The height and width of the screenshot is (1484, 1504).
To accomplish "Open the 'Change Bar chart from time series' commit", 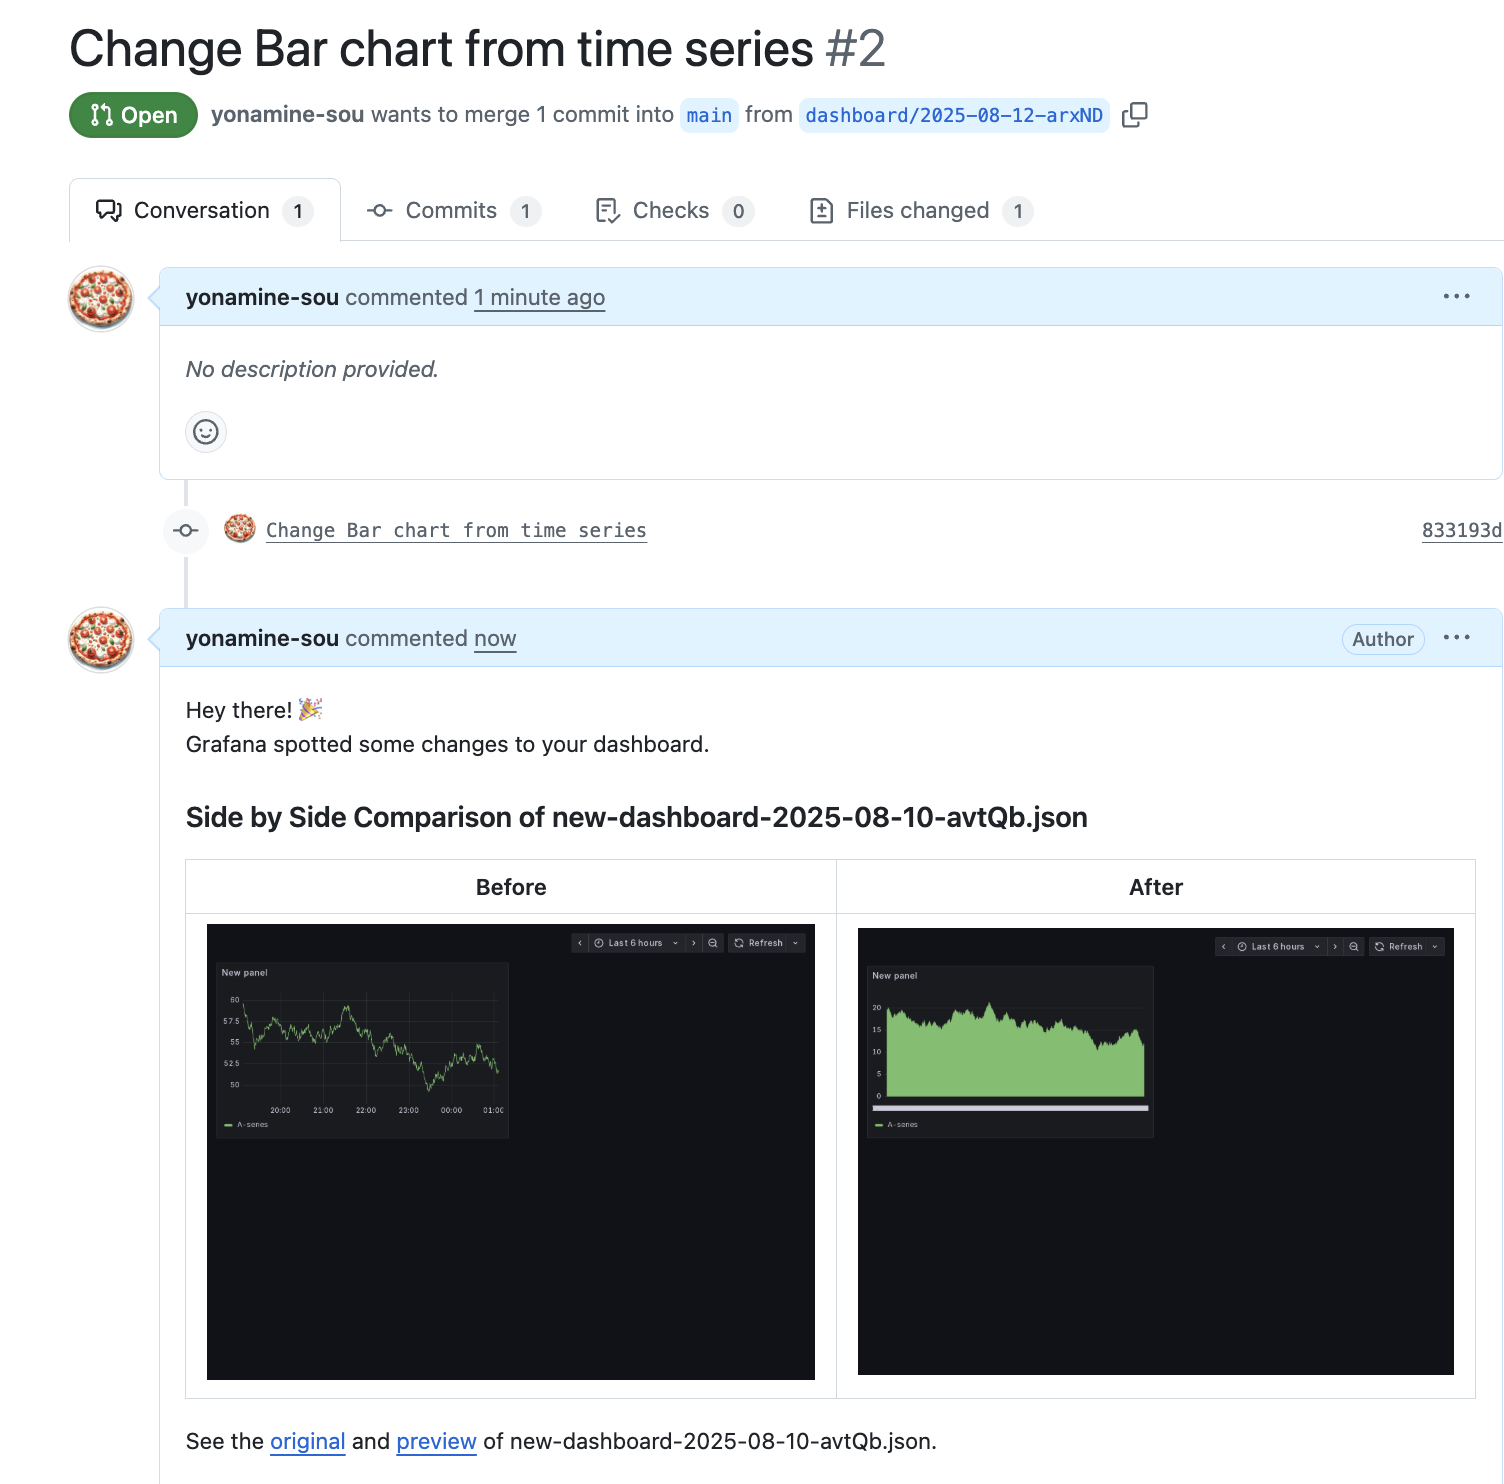I will point(456,530).
